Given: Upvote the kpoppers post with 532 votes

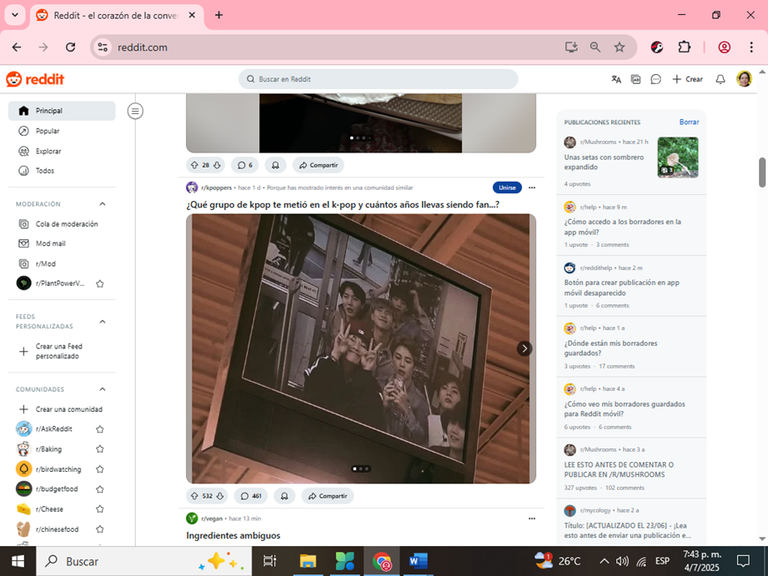Looking at the screenshot, I should point(194,496).
